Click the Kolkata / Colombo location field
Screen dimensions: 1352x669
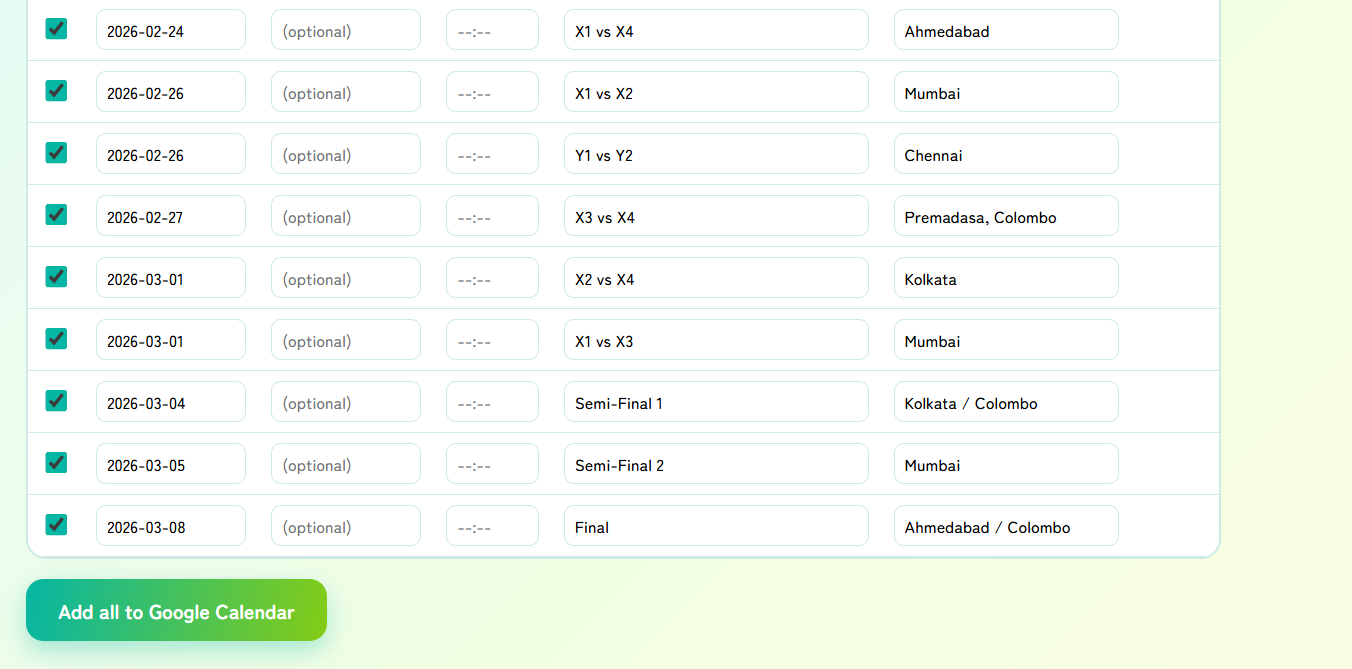coord(1006,402)
